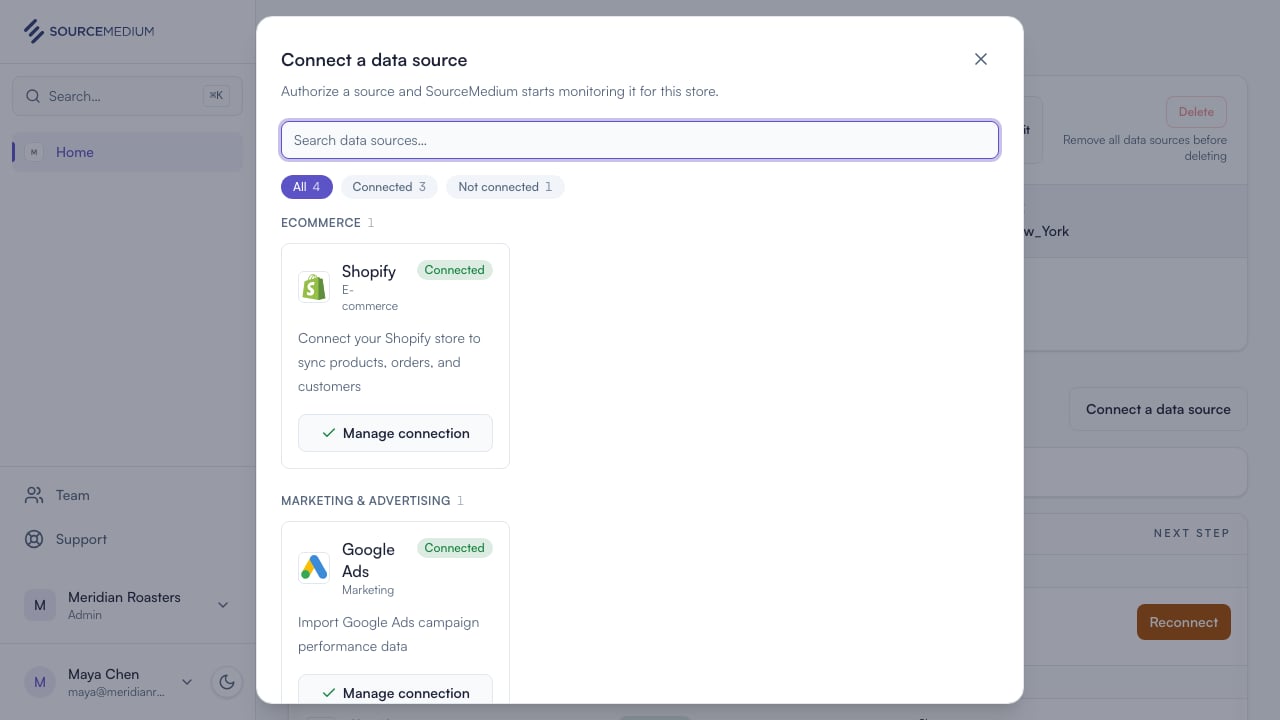Click the Maya Chen avatar
The width and height of the screenshot is (1280, 720).
(x=40, y=682)
